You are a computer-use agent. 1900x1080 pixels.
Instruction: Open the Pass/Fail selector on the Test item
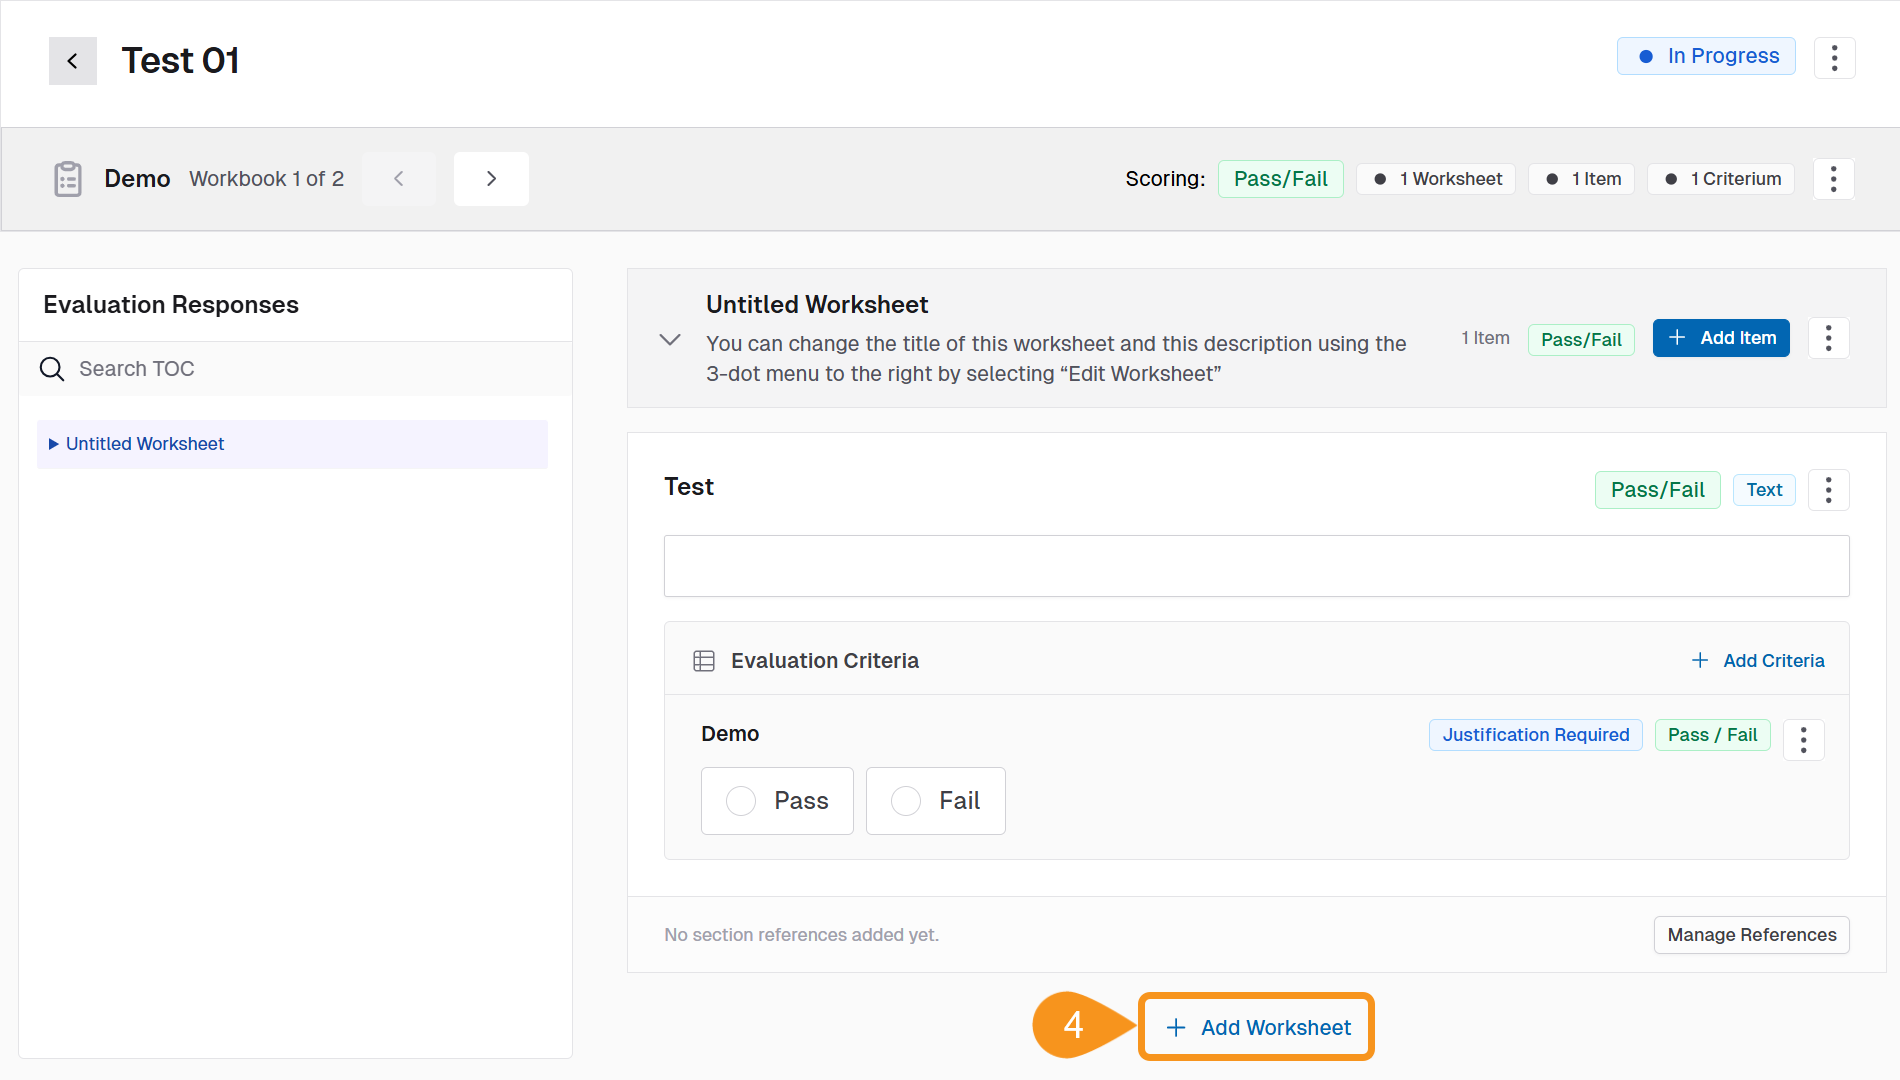click(1657, 490)
